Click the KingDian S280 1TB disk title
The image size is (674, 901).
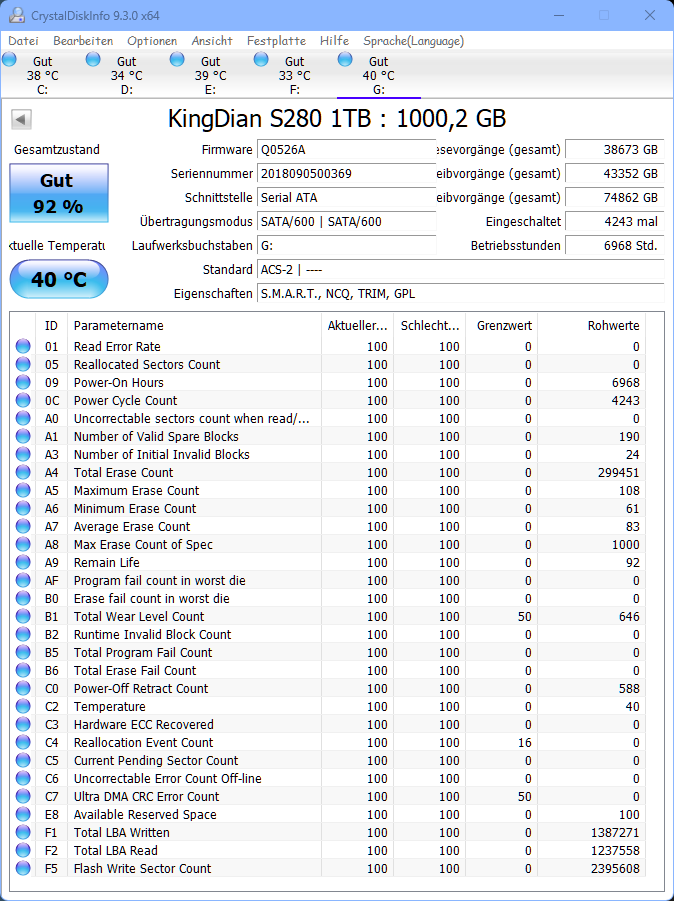click(337, 119)
